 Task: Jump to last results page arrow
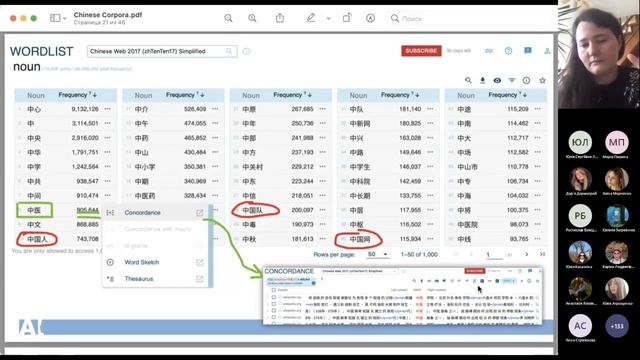(x=542, y=254)
